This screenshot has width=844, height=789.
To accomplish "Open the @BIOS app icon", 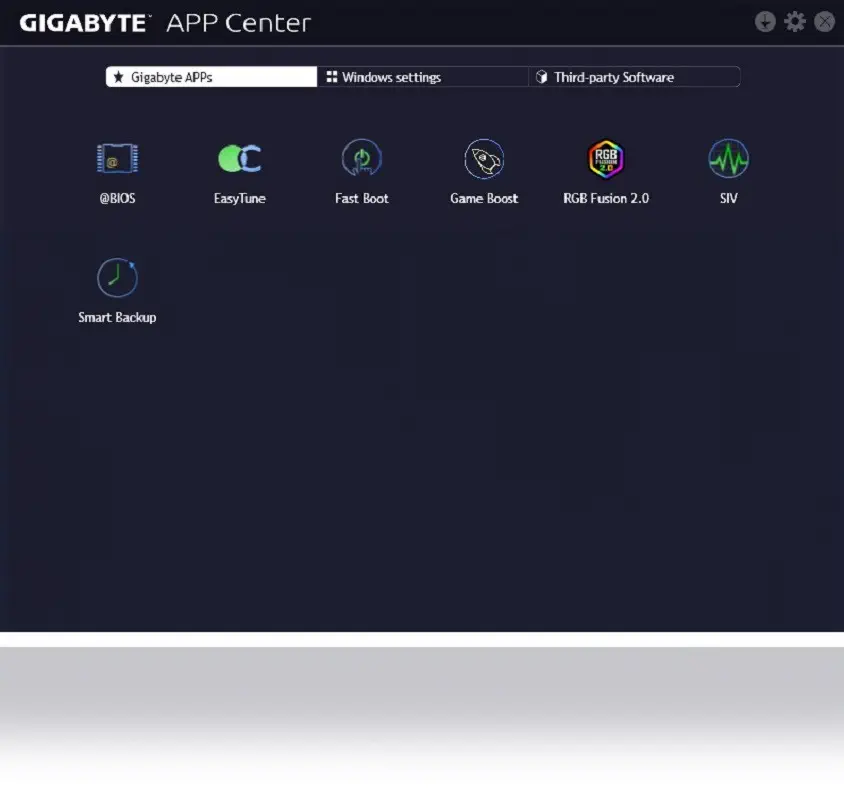I will pos(117,158).
